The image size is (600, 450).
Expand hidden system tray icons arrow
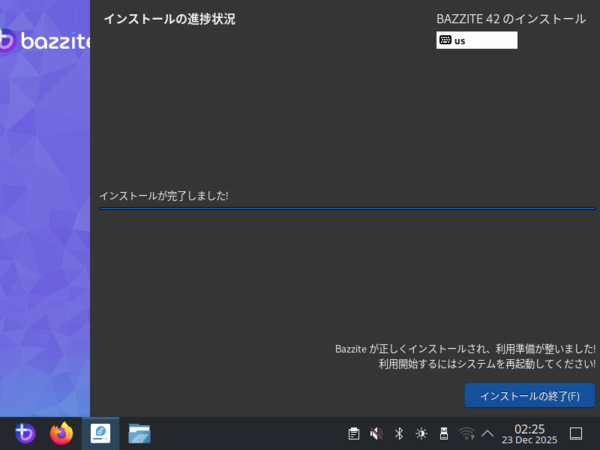487,434
